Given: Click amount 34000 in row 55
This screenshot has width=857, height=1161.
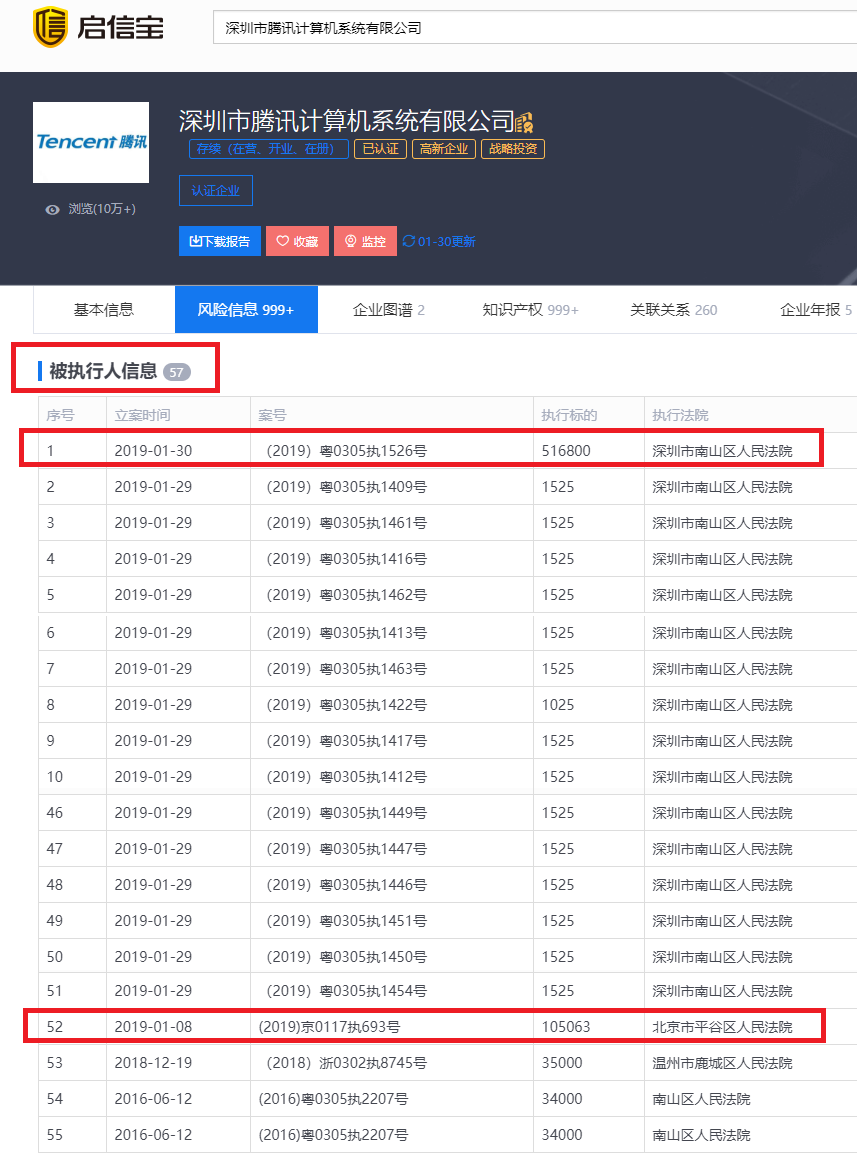Looking at the screenshot, I should coord(562,1135).
